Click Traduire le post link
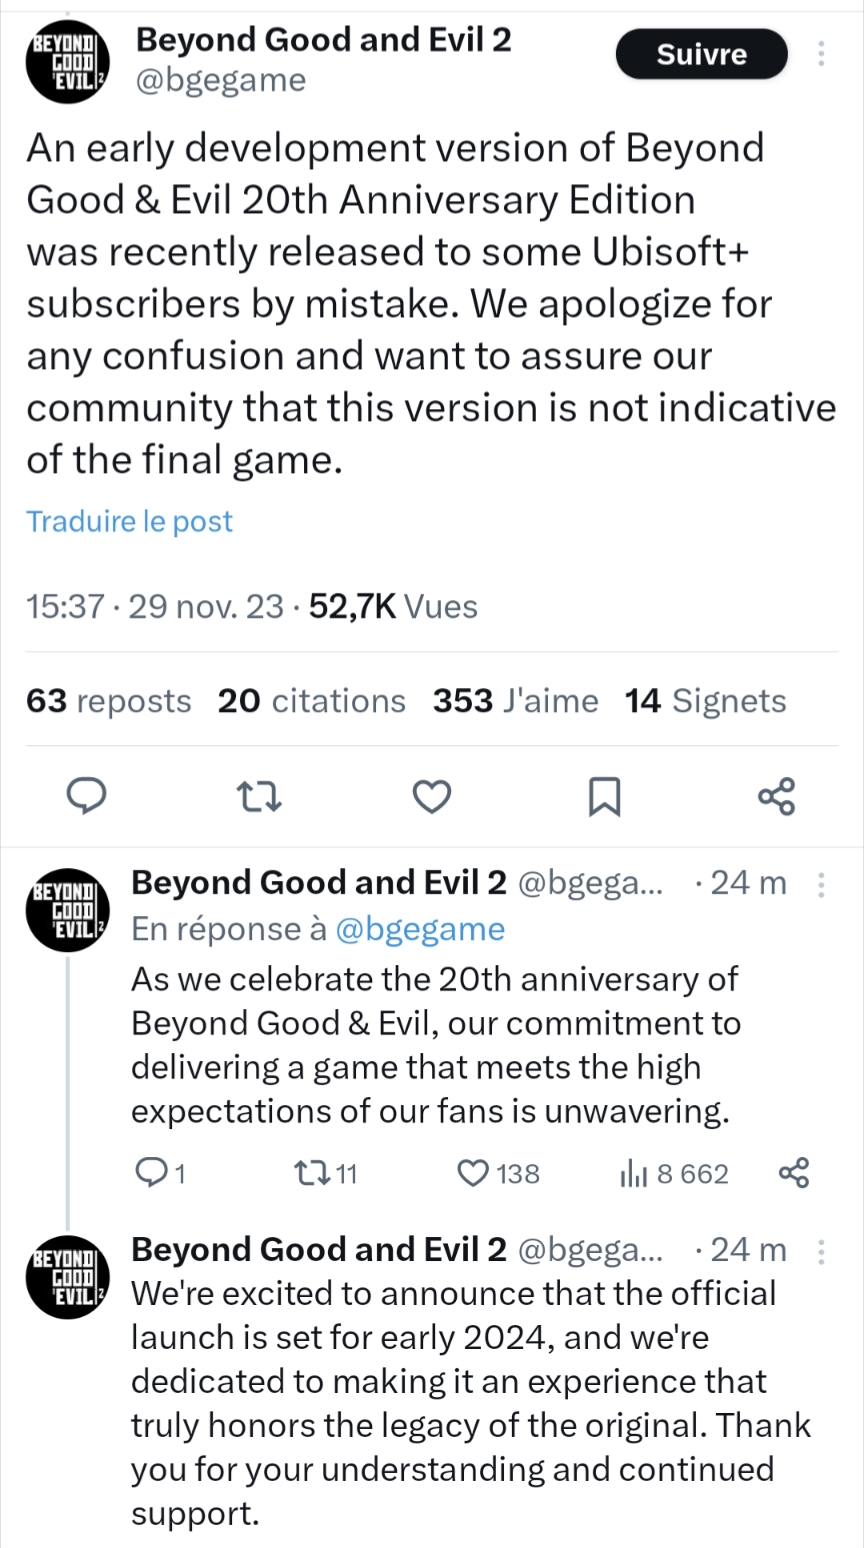The height and width of the screenshot is (1548, 864). pyautogui.click(x=129, y=521)
